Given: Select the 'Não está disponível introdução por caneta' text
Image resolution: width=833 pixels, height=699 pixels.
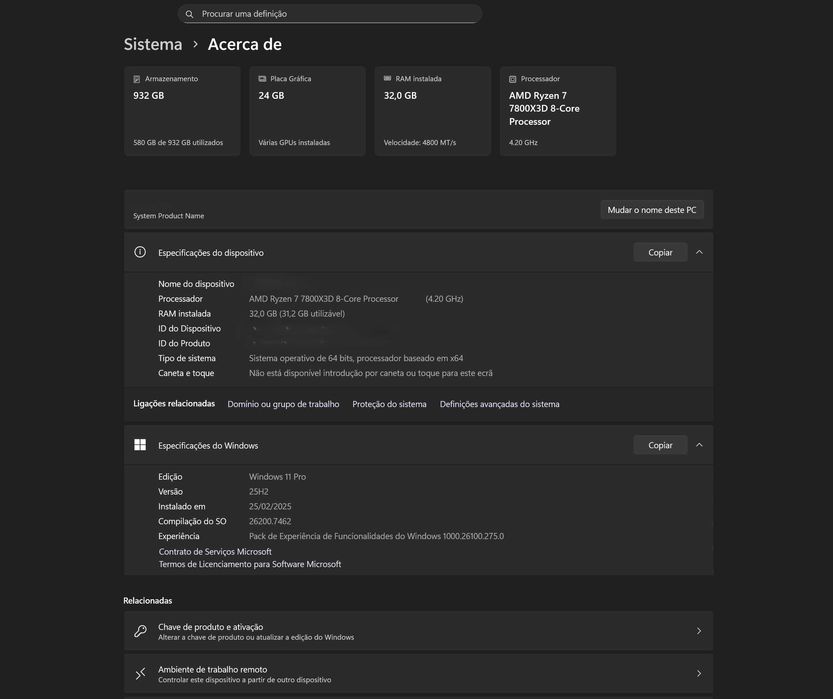Looking at the screenshot, I should (x=370, y=373).
